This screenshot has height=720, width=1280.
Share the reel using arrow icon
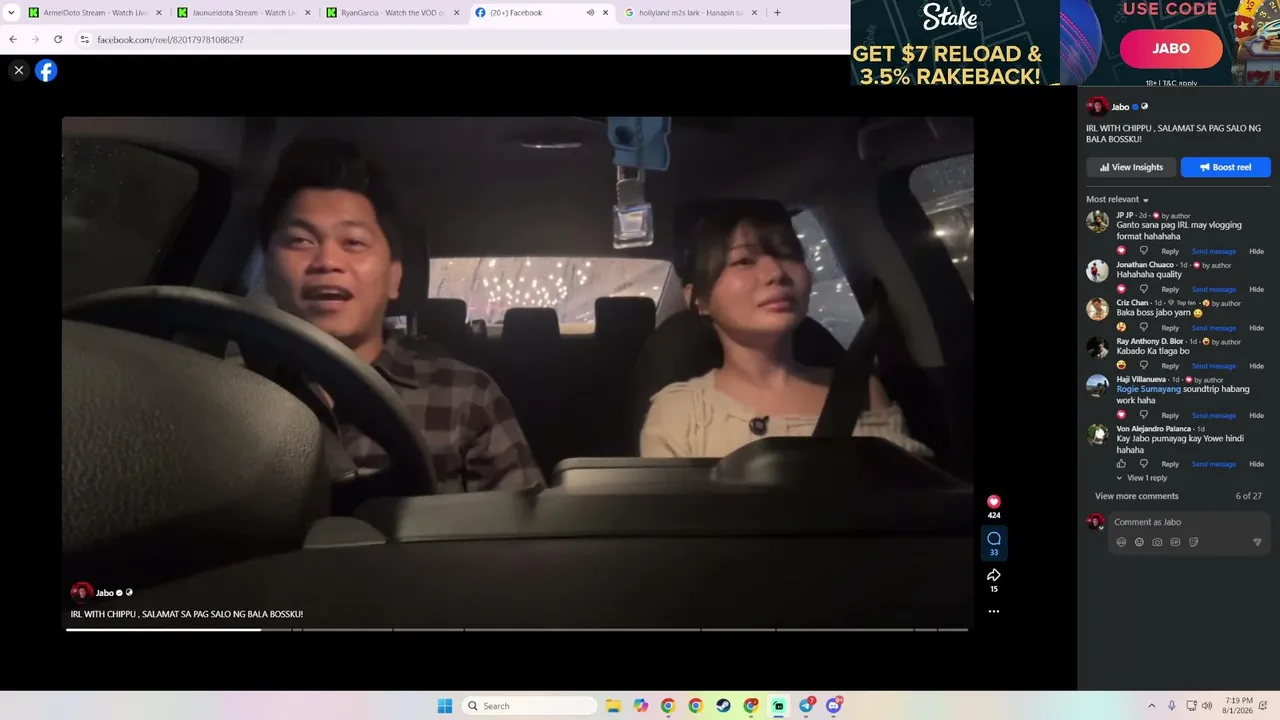(993, 575)
